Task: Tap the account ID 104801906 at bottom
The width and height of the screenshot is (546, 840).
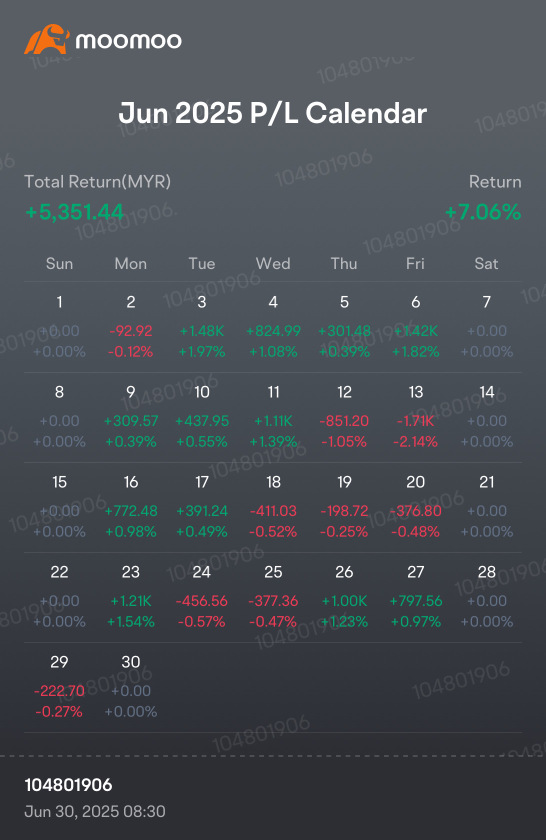Action: tap(69, 785)
